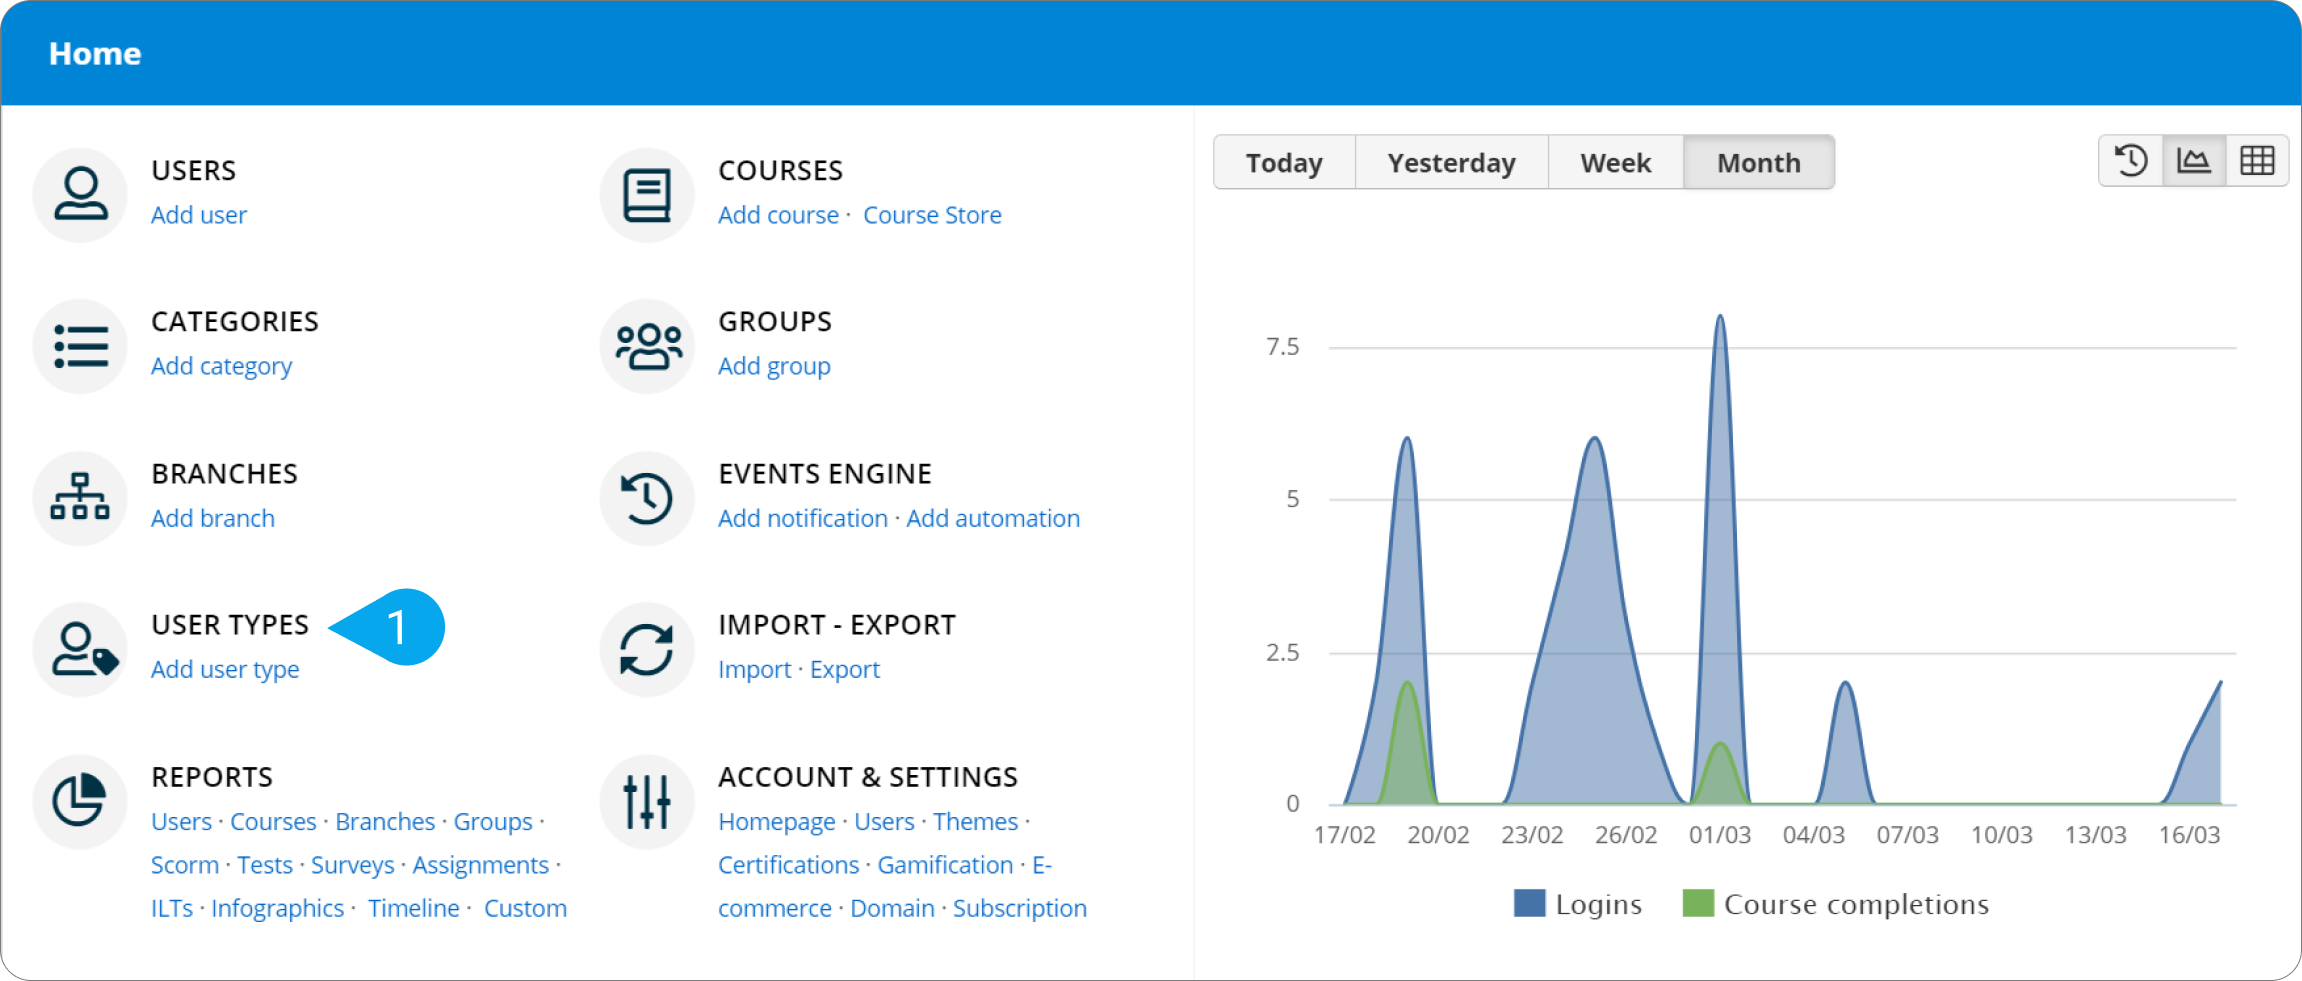Click the Add user type link
This screenshot has height=981, width=2302.
tap(225, 669)
